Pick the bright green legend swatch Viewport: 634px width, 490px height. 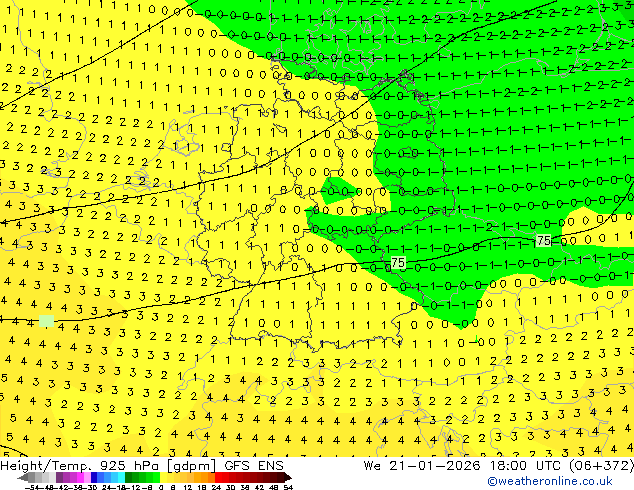(156, 477)
